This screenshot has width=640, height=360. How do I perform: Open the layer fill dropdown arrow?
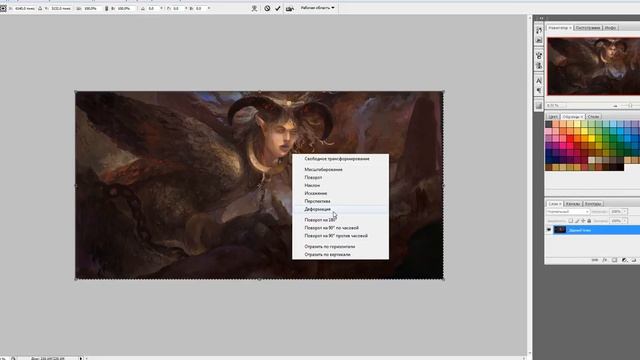[x=624, y=221]
